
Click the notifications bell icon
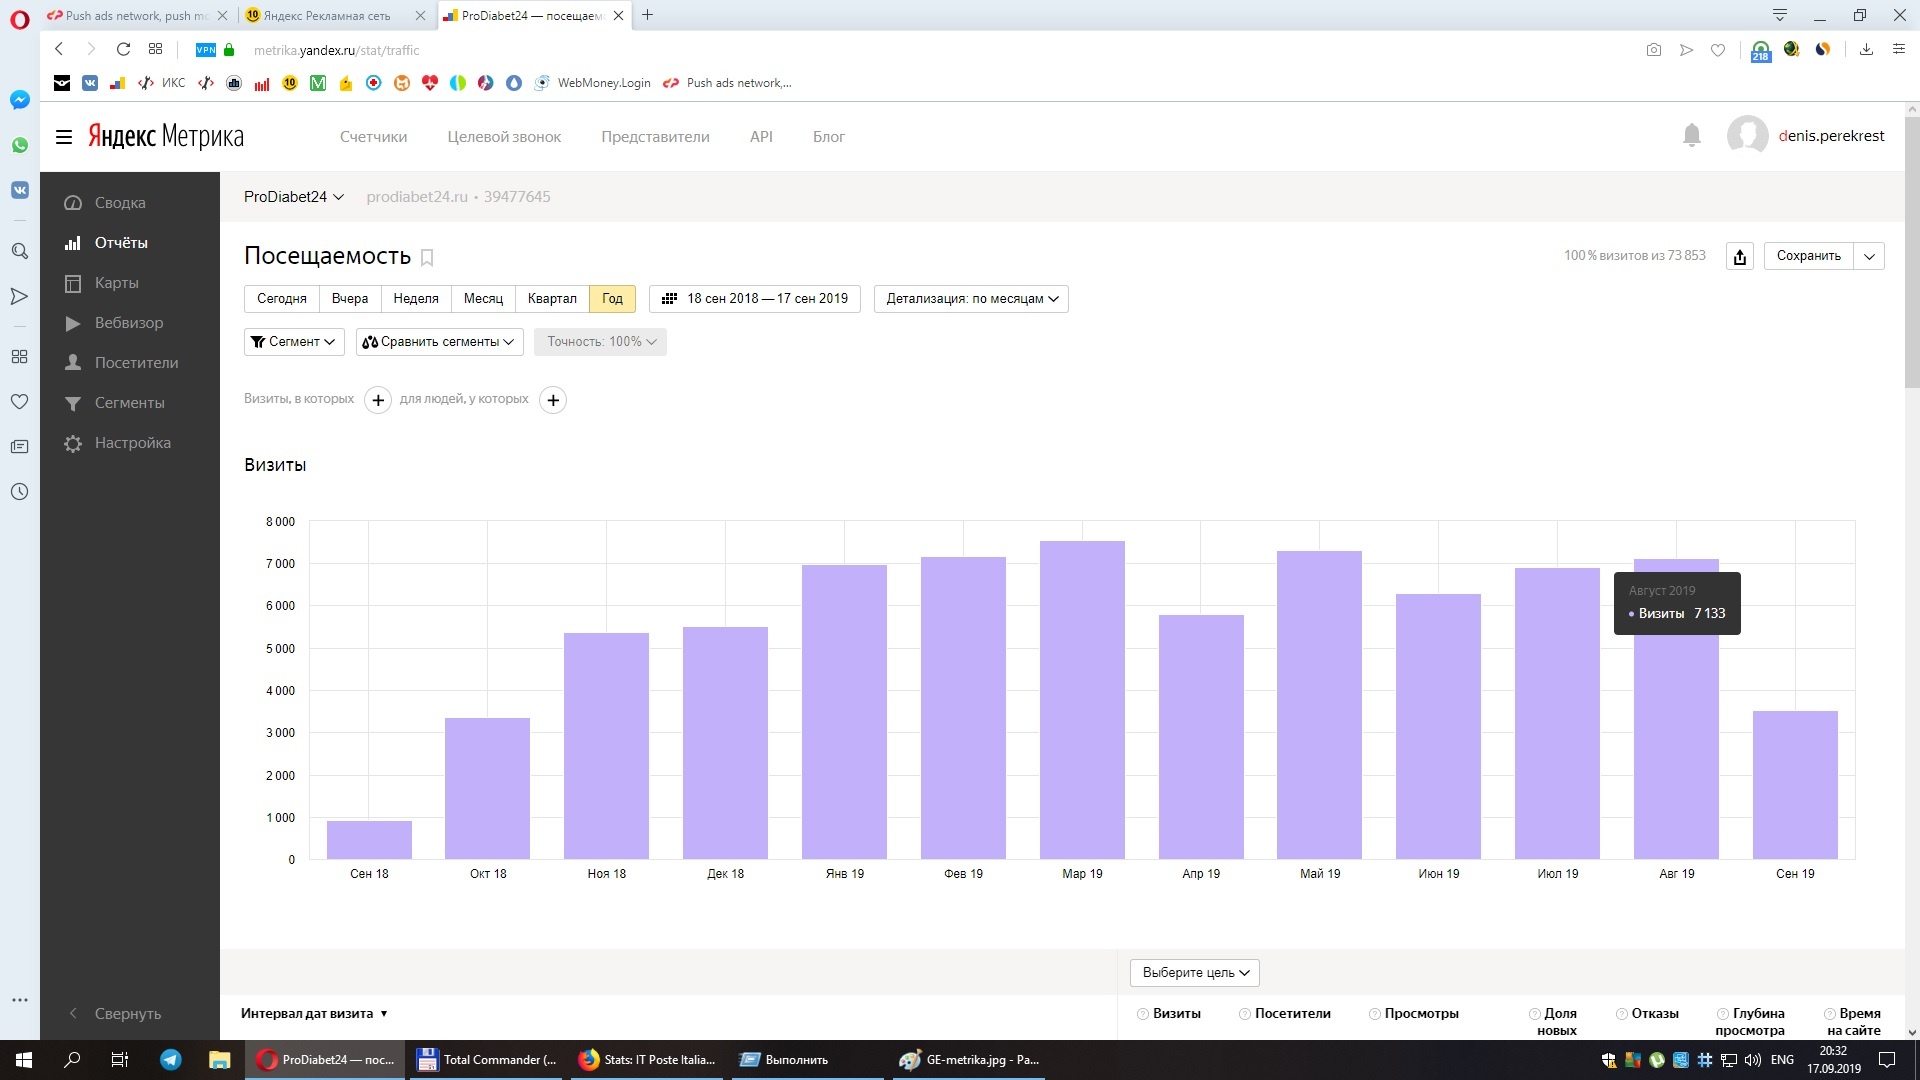click(x=1691, y=136)
